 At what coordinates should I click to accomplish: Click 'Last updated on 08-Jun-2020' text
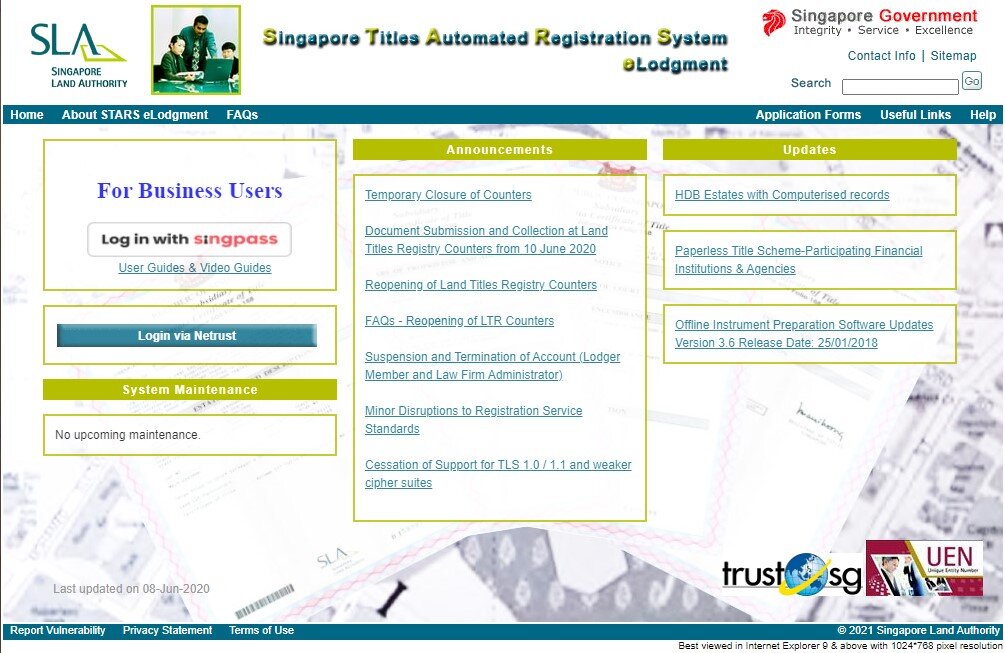point(131,588)
